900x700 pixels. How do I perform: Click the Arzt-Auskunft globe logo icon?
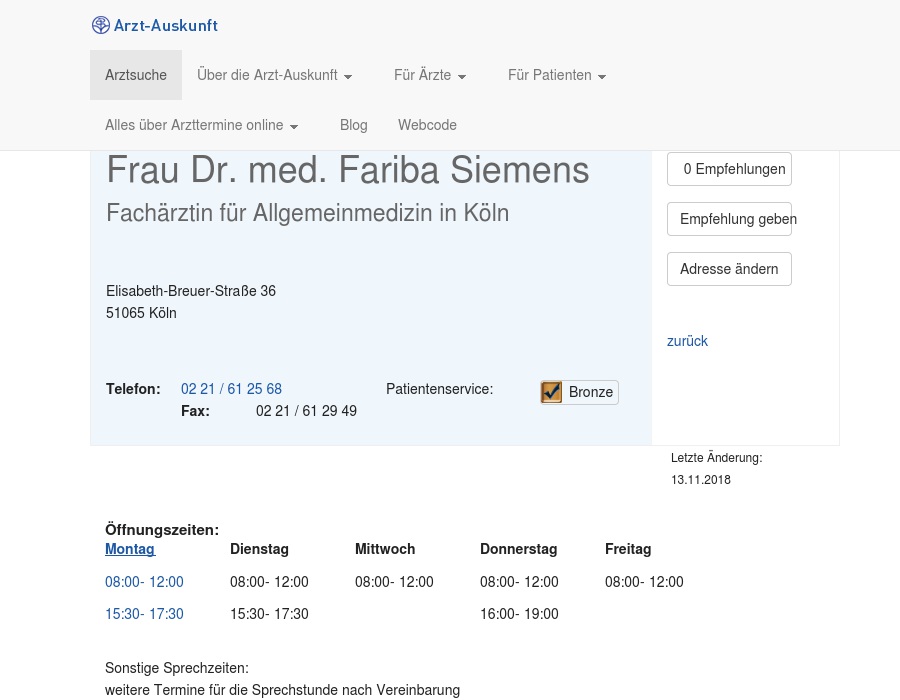pos(101,25)
